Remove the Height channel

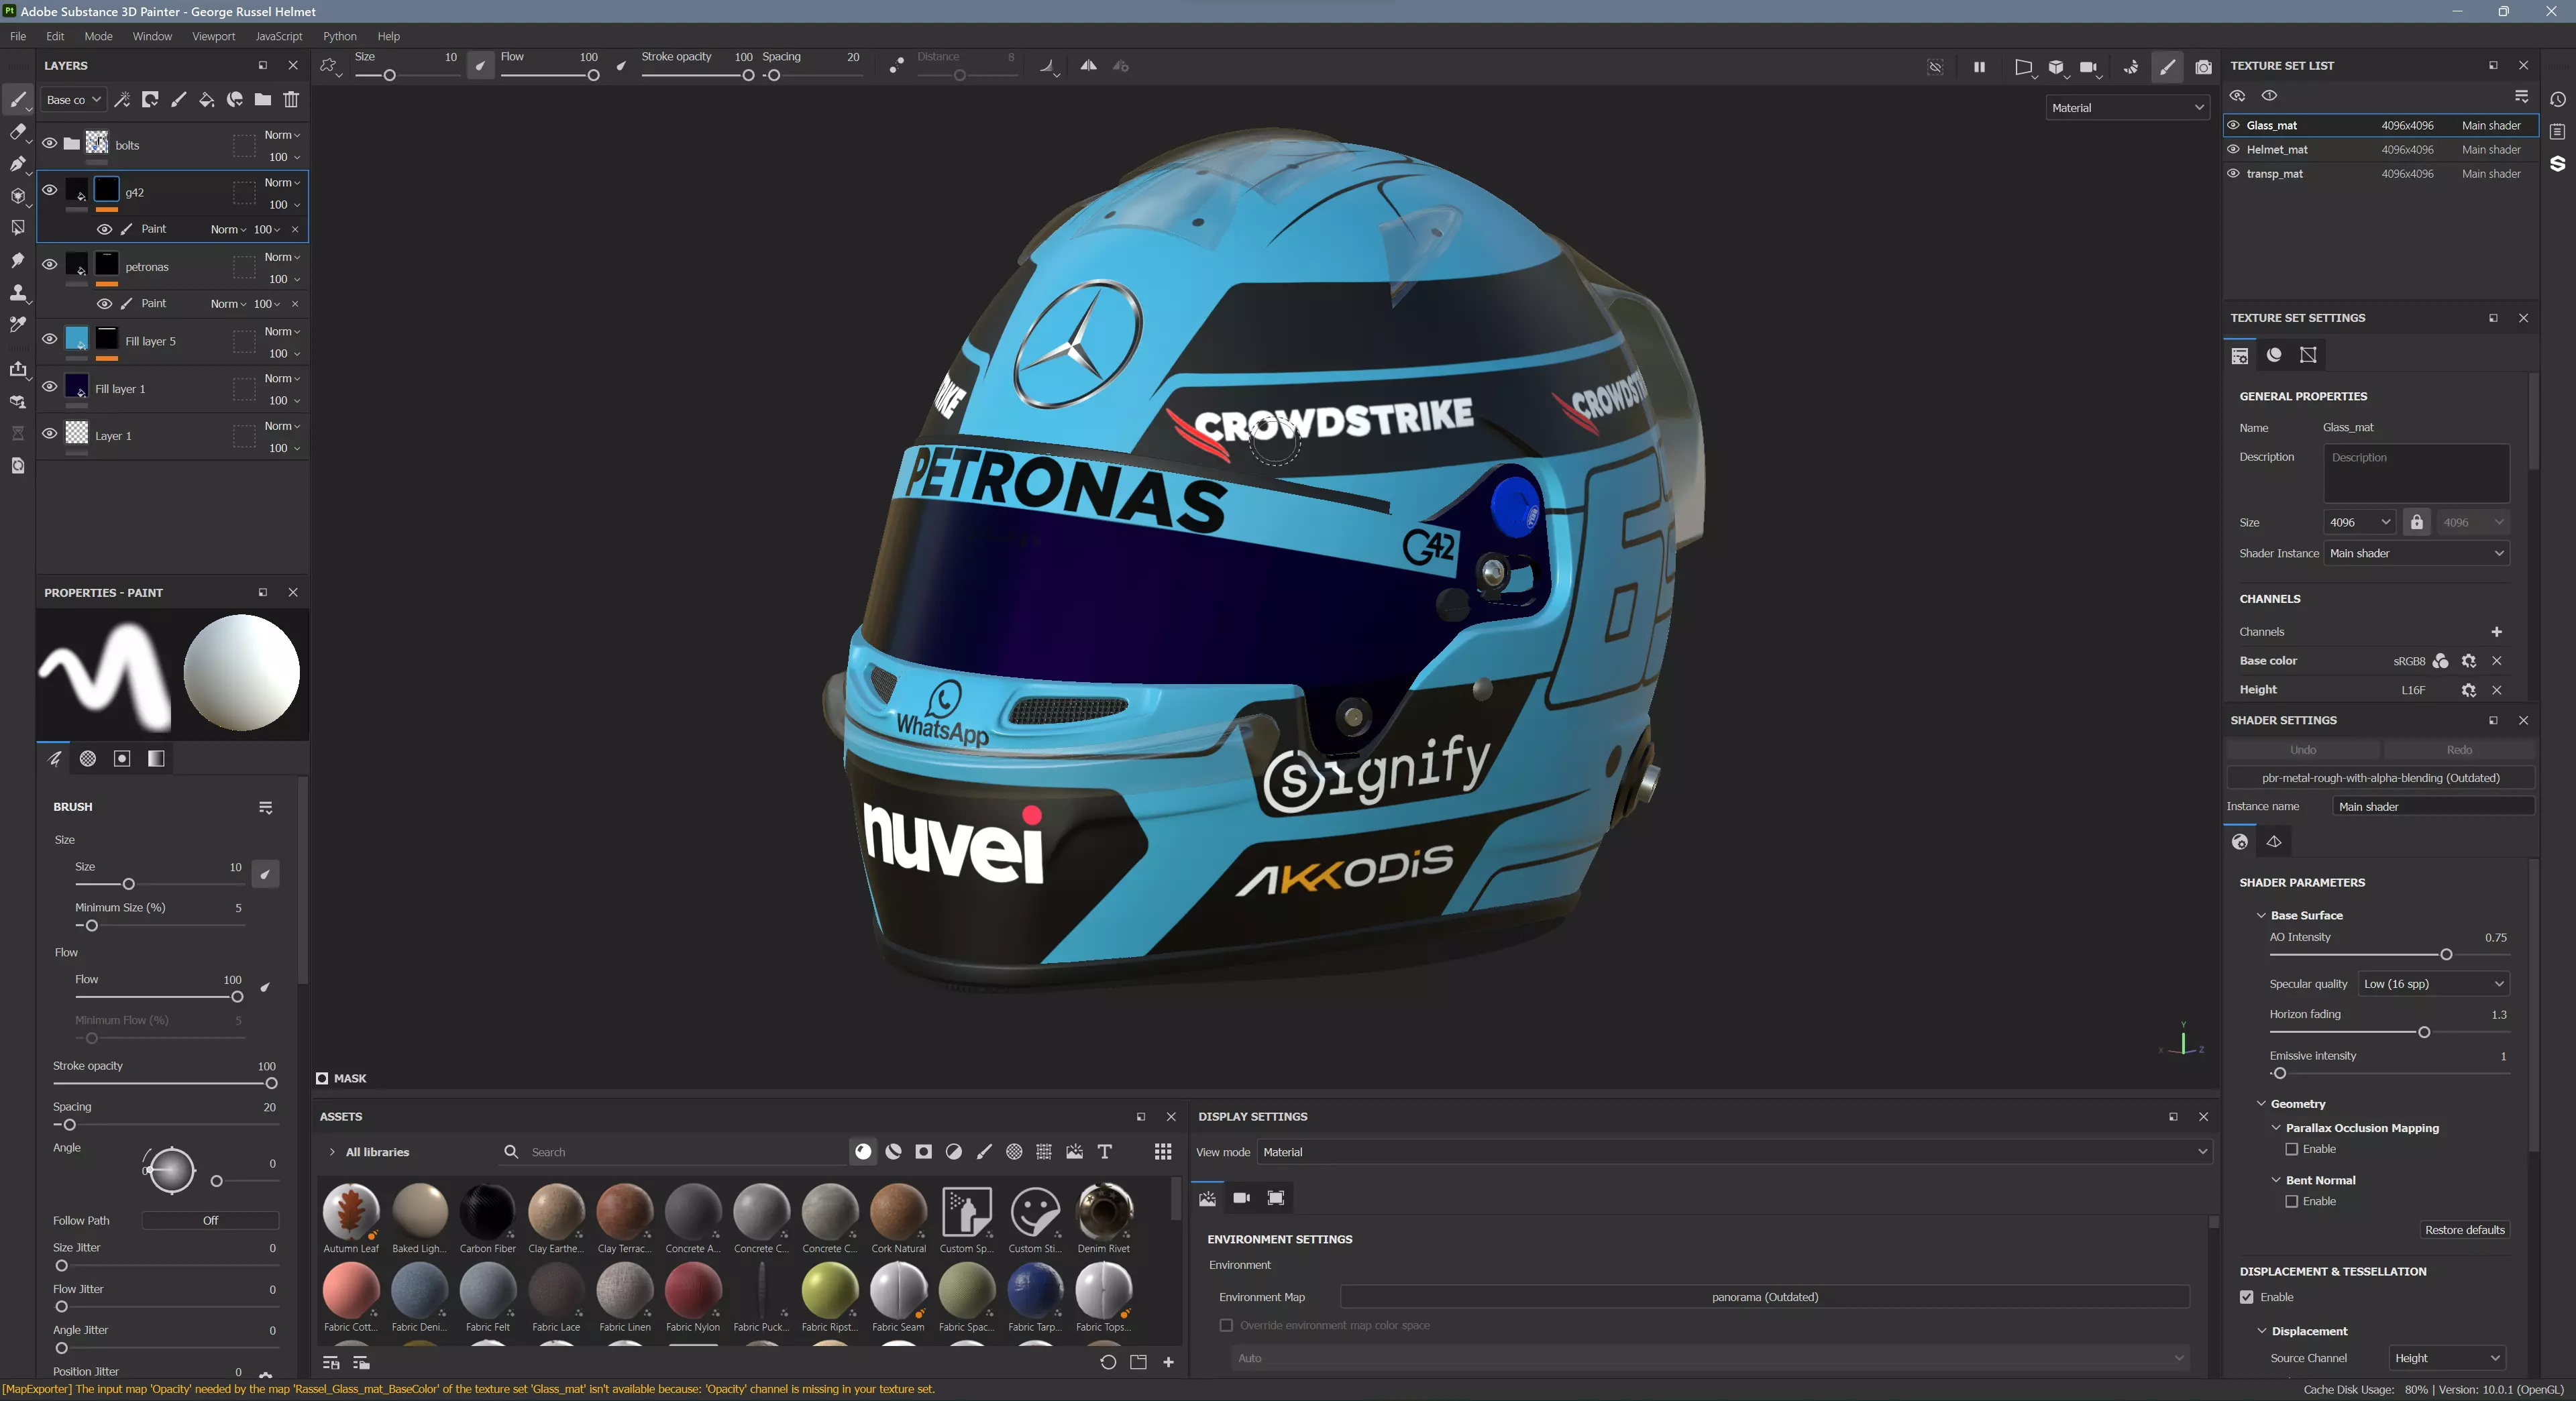2496,690
